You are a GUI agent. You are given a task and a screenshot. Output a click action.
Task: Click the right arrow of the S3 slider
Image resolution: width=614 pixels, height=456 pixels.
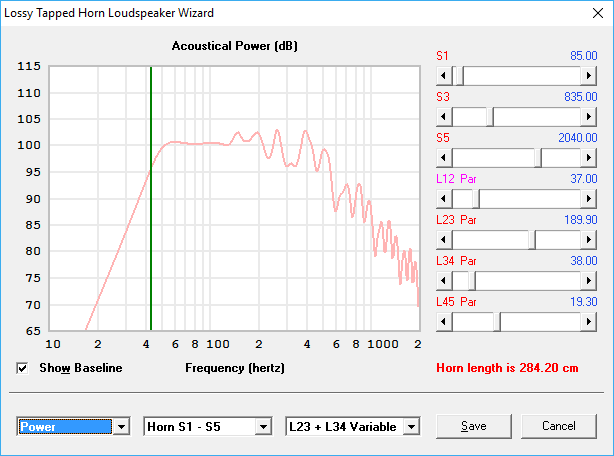589,117
